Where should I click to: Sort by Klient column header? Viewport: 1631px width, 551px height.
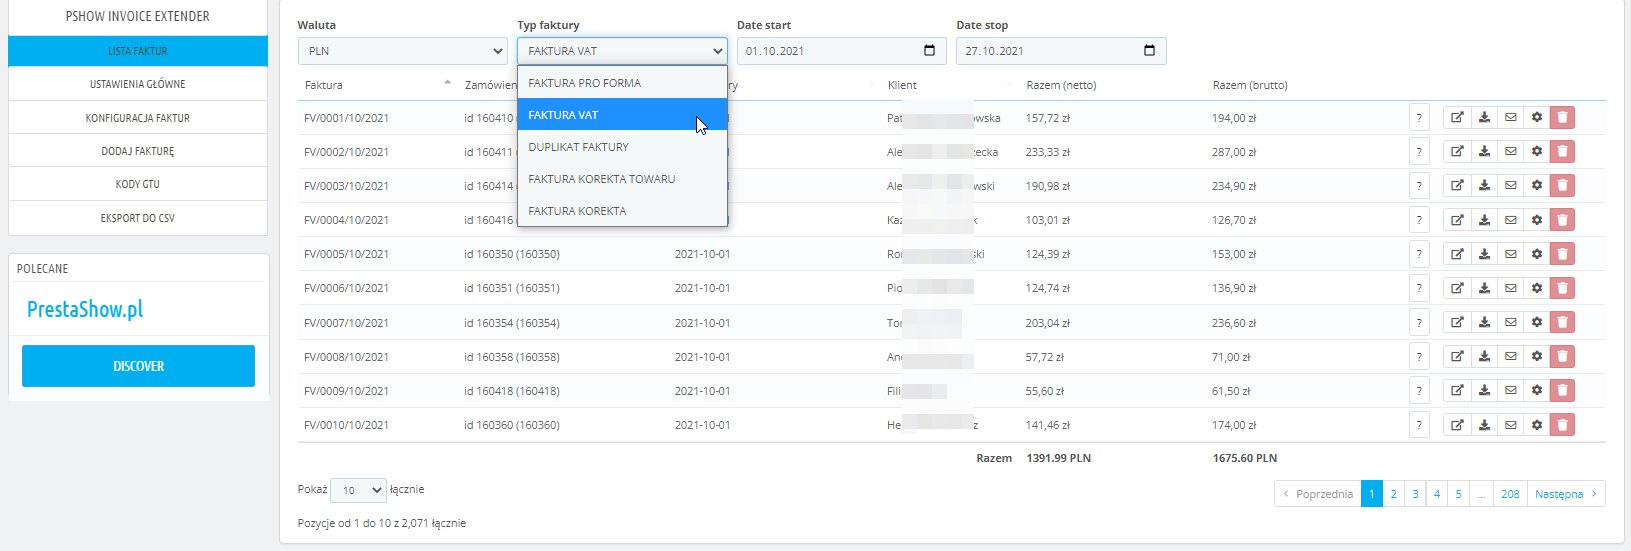click(902, 85)
